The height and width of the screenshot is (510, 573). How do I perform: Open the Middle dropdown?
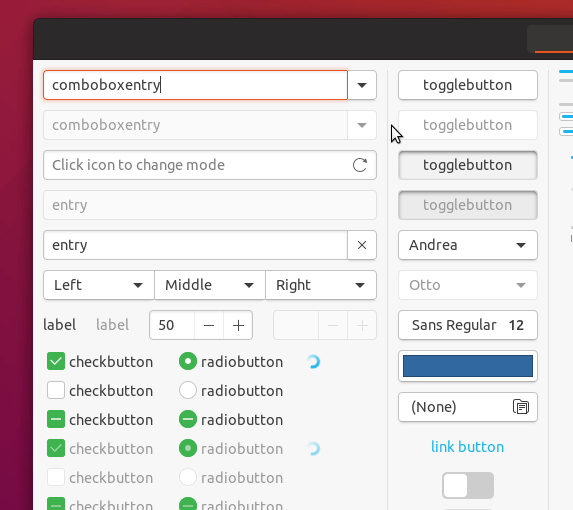pos(210,285)
